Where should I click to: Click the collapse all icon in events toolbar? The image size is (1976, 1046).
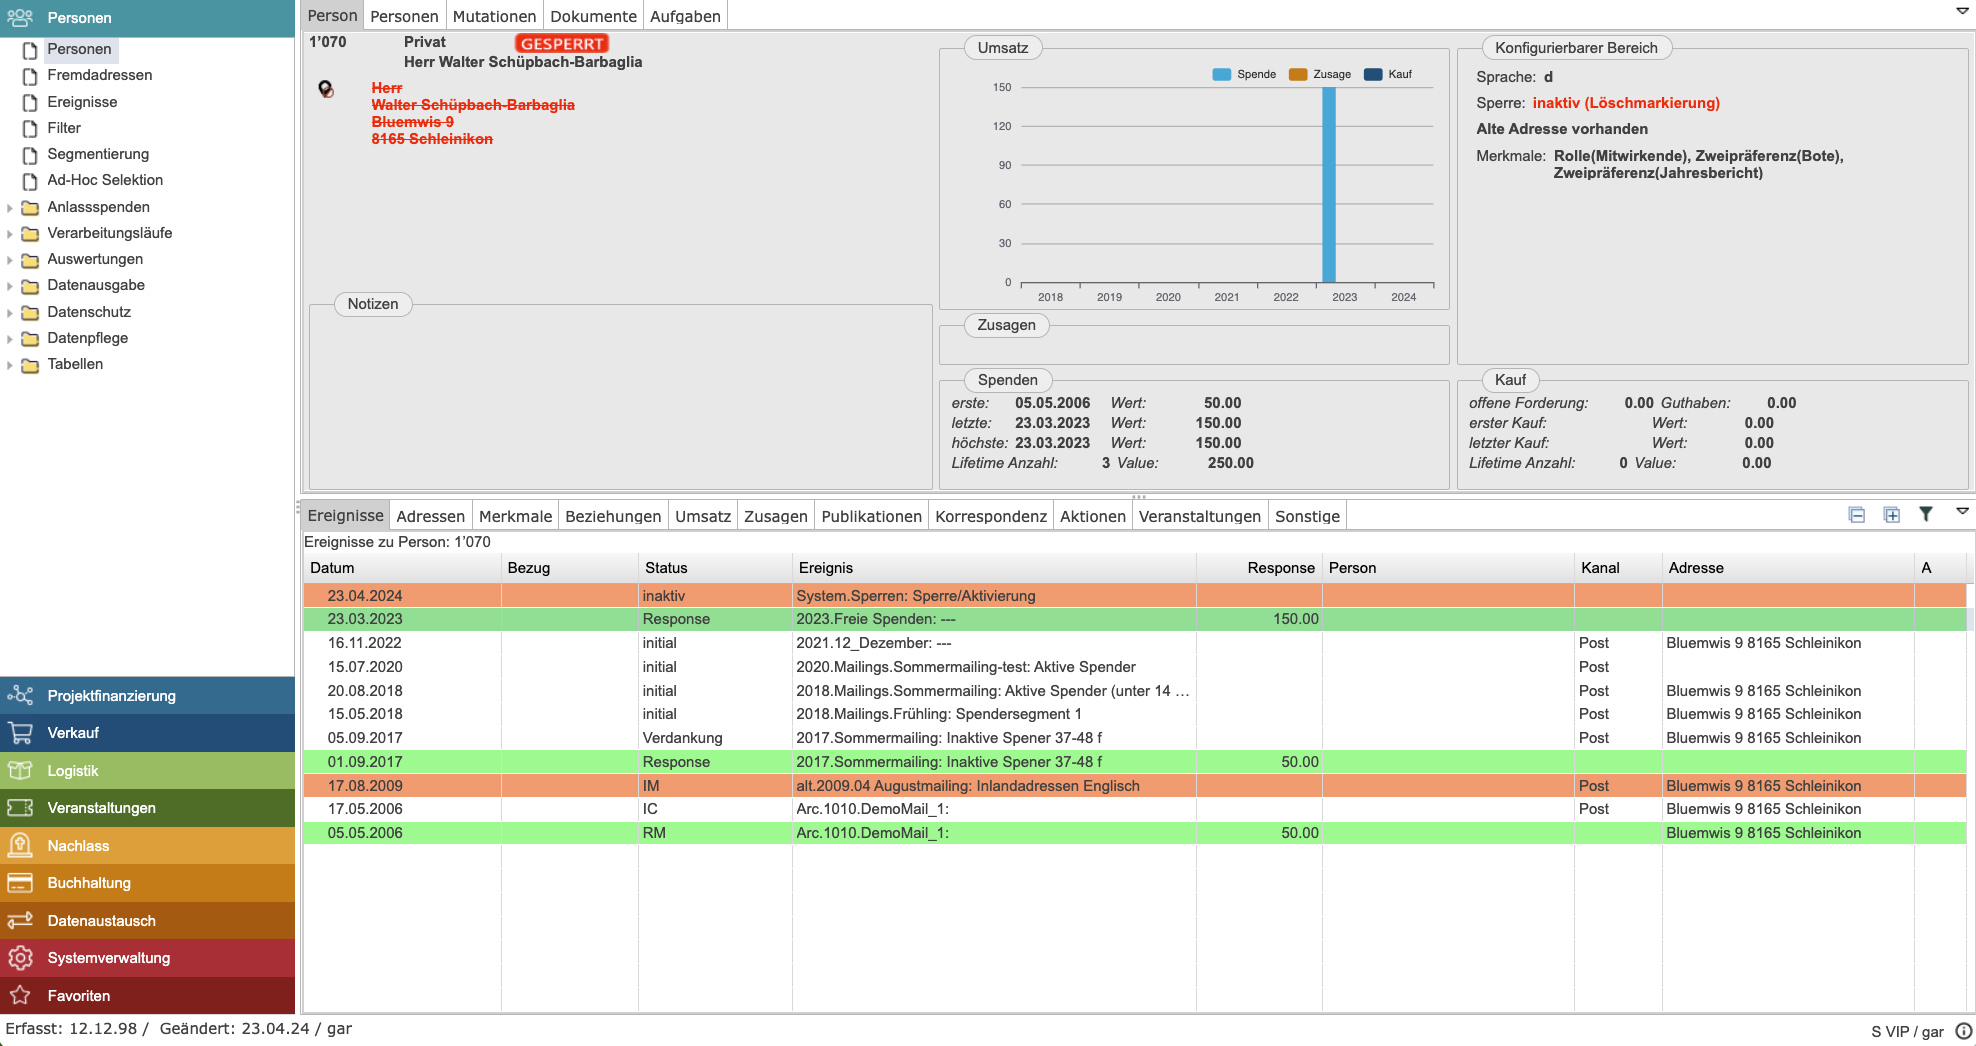pos(1857,515)
